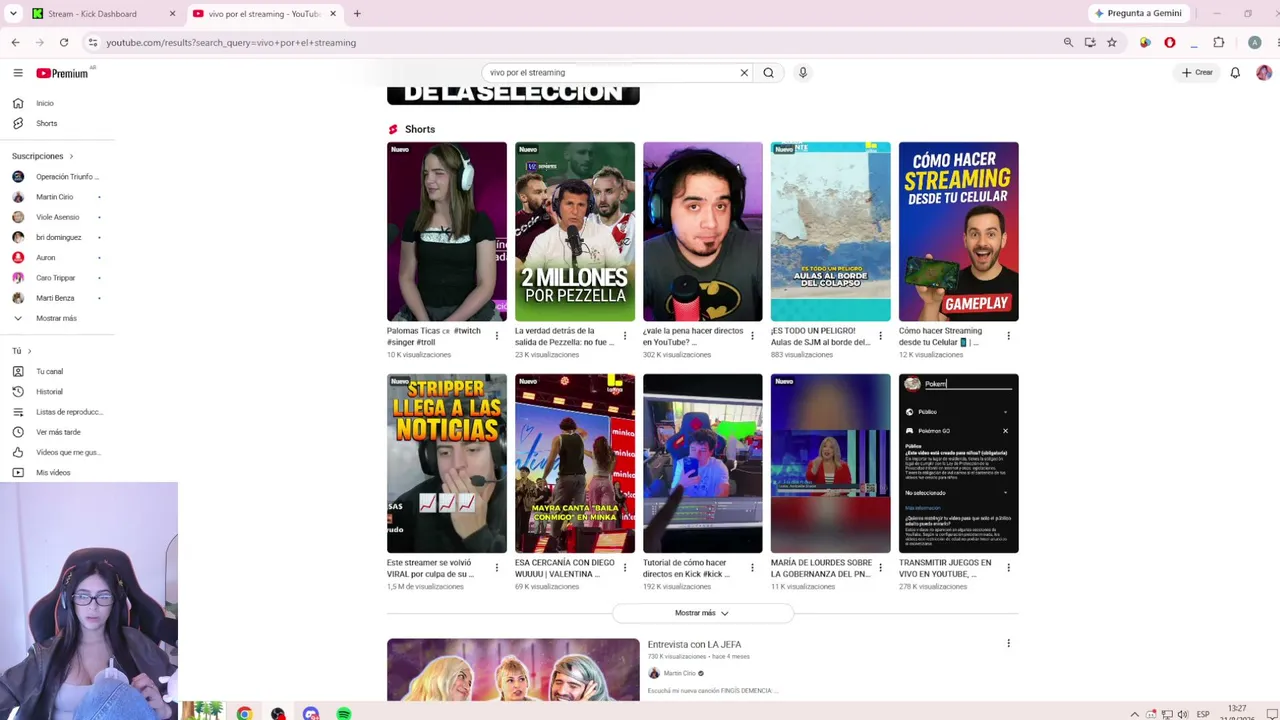Open the YouTube hamburger guide menu
The image size is (1280, 720).
[x=18, y=73]
